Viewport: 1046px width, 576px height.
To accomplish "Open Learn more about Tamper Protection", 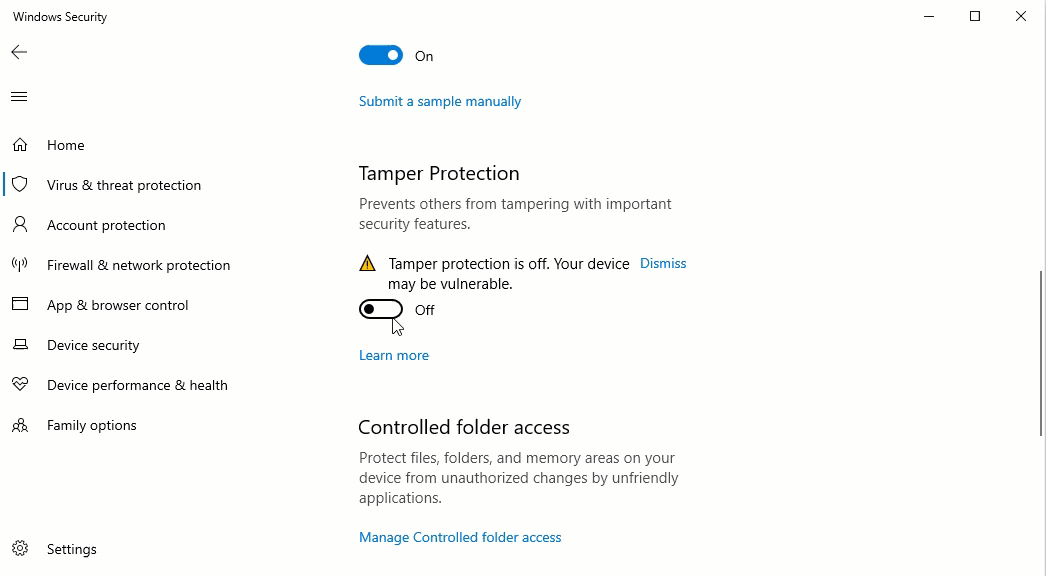I will click(x=393, y=355).
